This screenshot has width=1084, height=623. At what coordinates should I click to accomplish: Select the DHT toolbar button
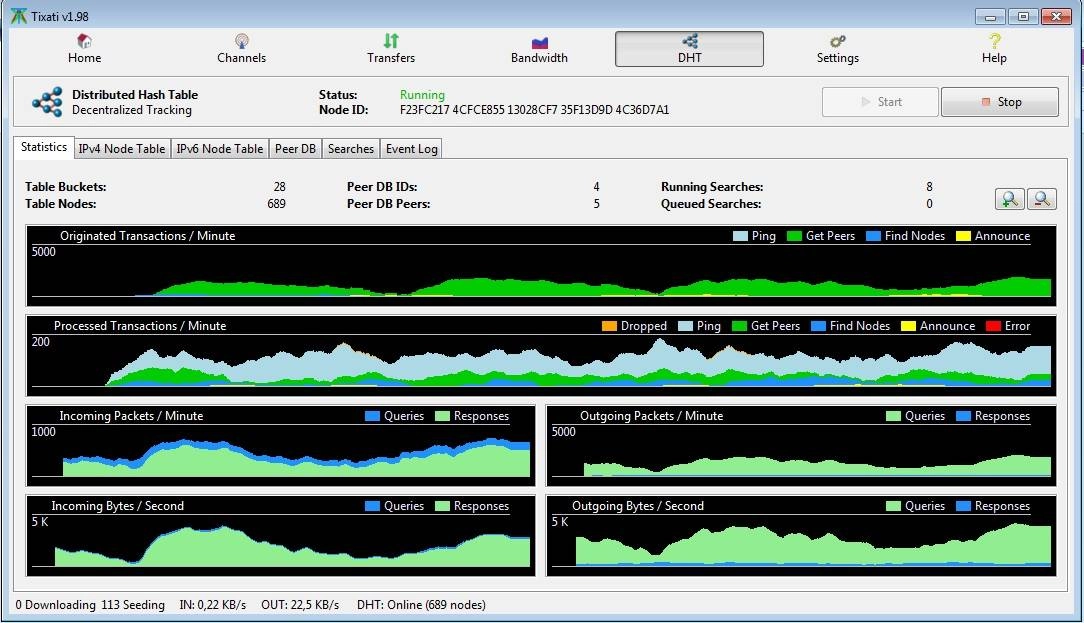coord(689,49)
